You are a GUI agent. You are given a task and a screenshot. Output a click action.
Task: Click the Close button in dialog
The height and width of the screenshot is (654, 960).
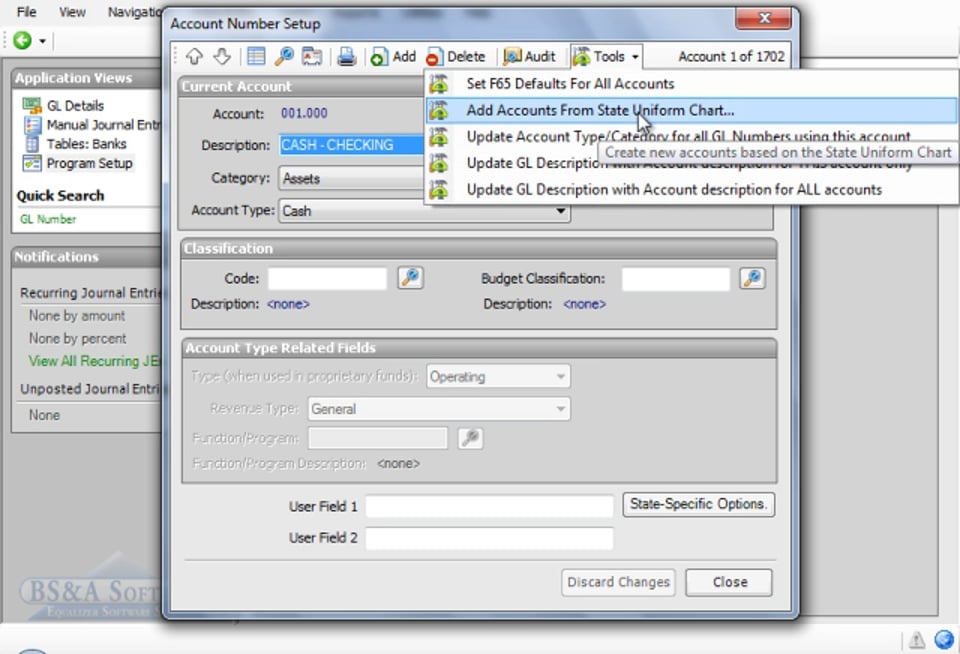pyautogui.click(x=729, y=582)
